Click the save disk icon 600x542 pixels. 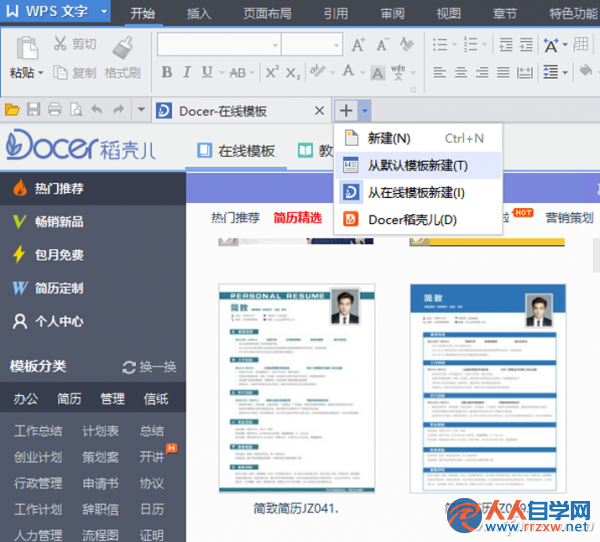tap(33, 110)
